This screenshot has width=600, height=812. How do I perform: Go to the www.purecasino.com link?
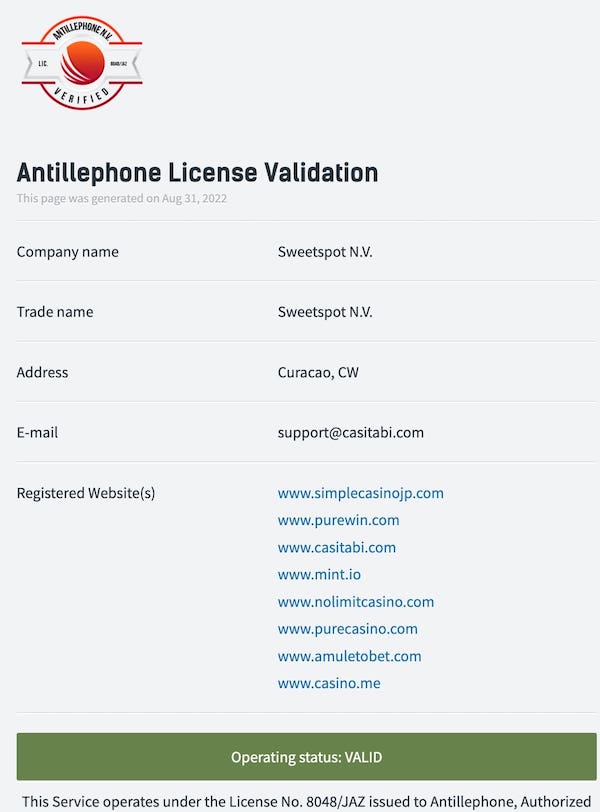(347, 629)
